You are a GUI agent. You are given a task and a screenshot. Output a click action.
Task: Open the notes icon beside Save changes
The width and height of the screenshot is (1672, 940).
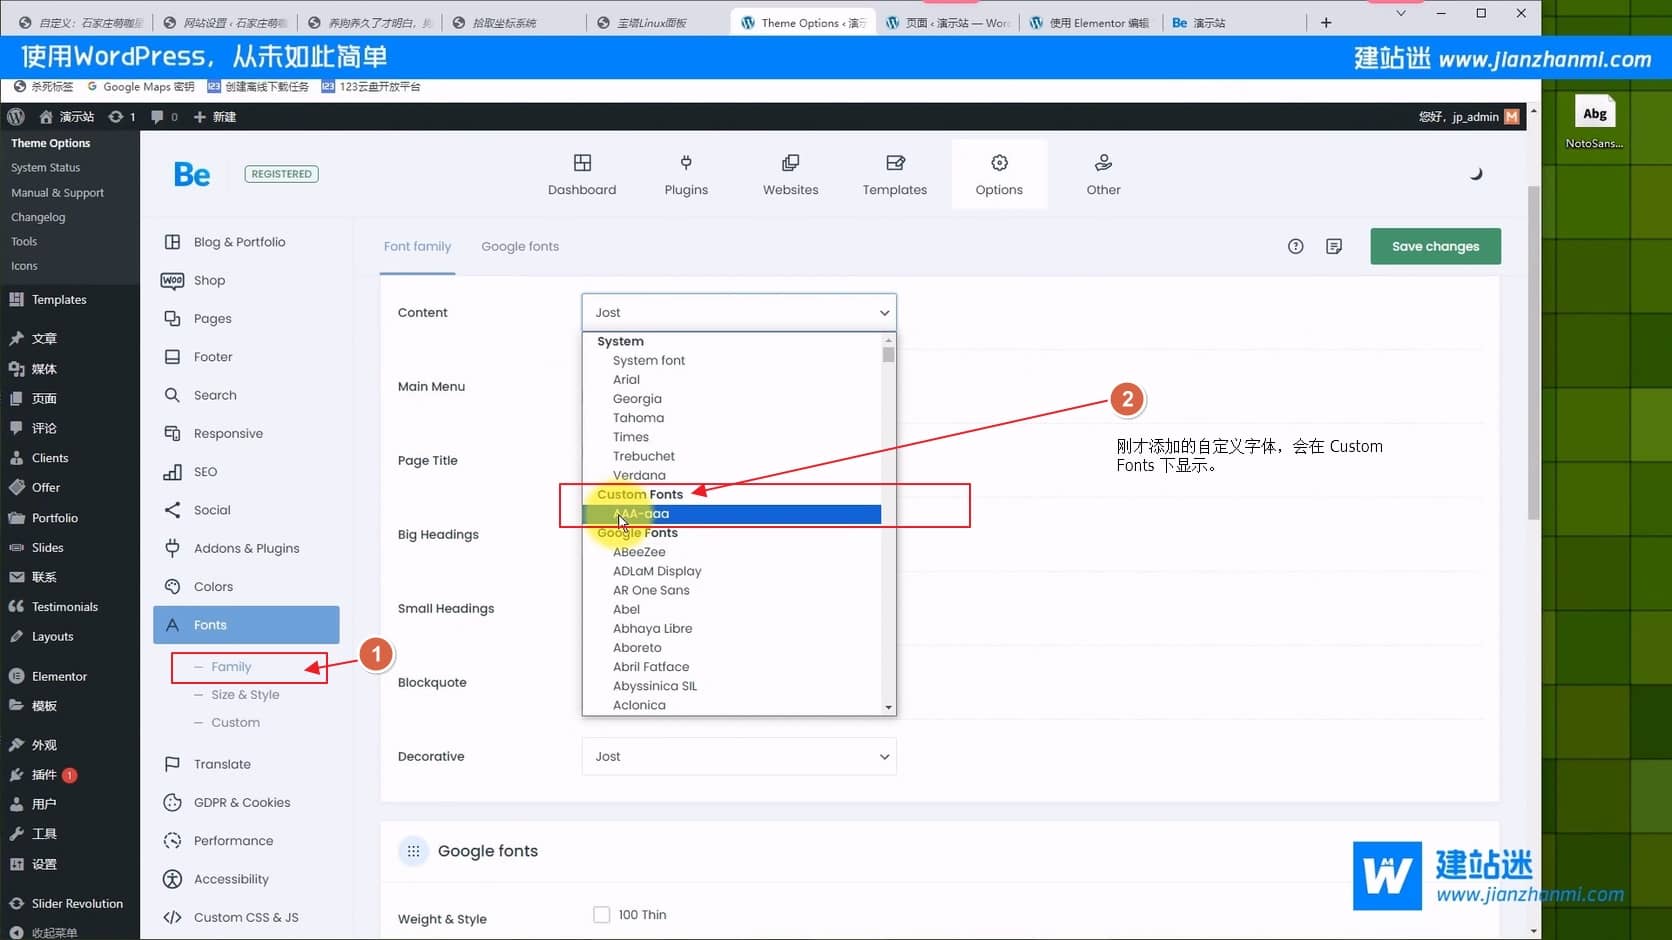point(1333,246)
